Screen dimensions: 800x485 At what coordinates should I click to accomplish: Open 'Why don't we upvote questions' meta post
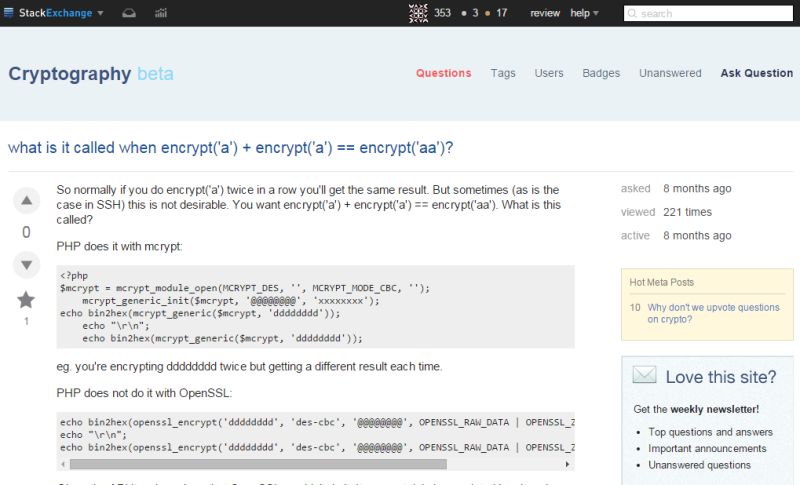(713, 313)
